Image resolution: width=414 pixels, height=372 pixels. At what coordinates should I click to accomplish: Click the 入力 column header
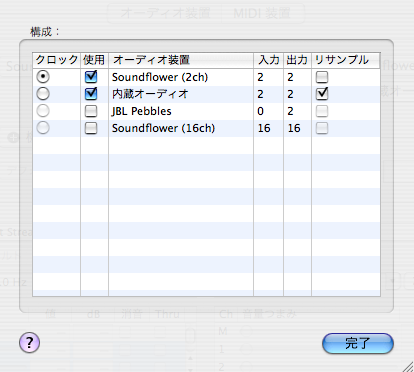[269, 60]
